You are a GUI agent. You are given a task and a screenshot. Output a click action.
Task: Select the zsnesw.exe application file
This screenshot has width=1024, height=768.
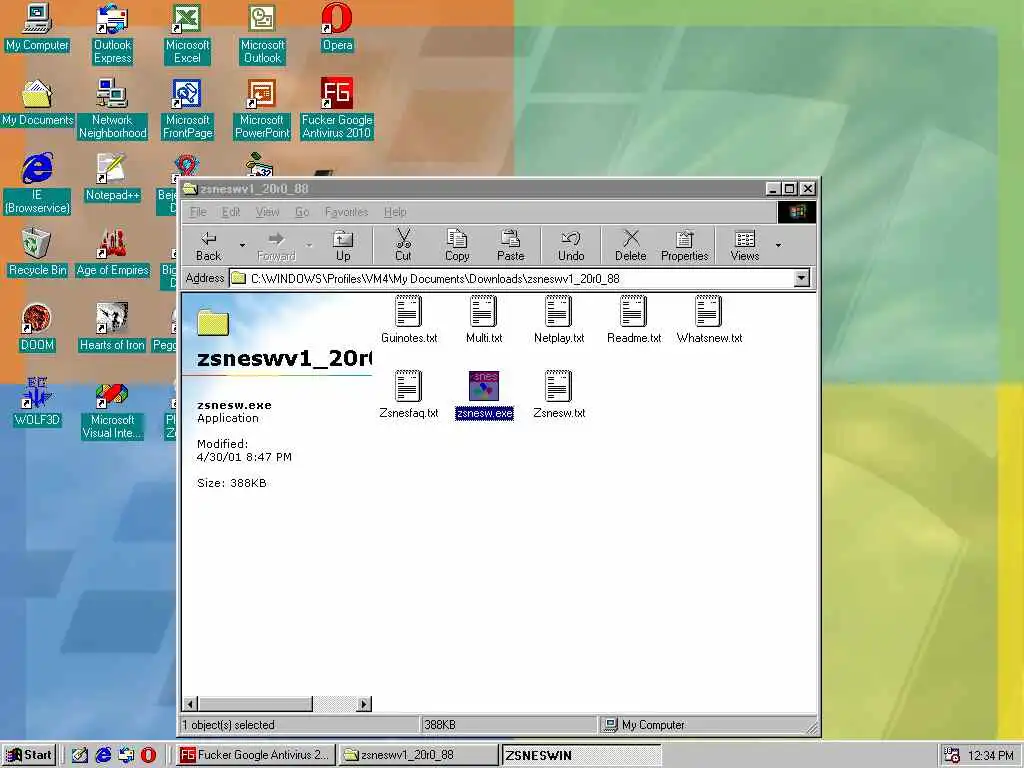click(x=484, y=394)
